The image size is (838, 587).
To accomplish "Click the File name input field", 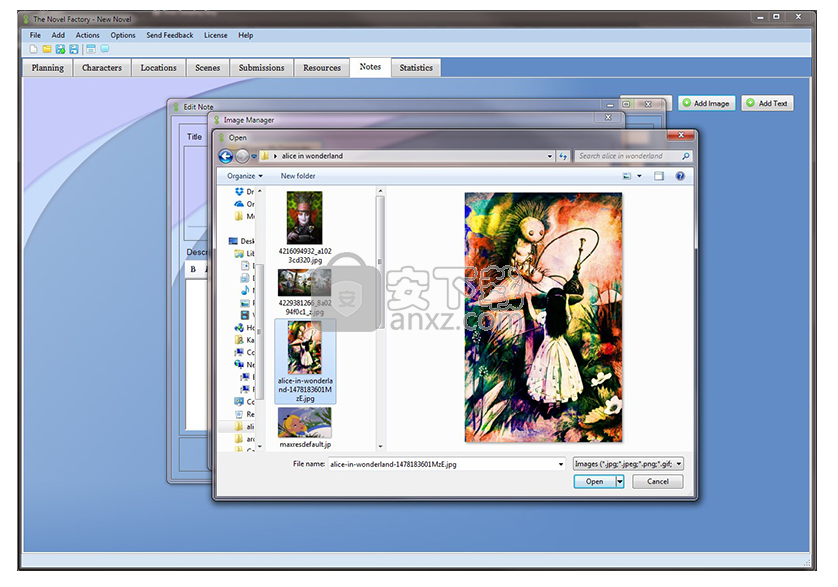I will [x=447, y=464].
